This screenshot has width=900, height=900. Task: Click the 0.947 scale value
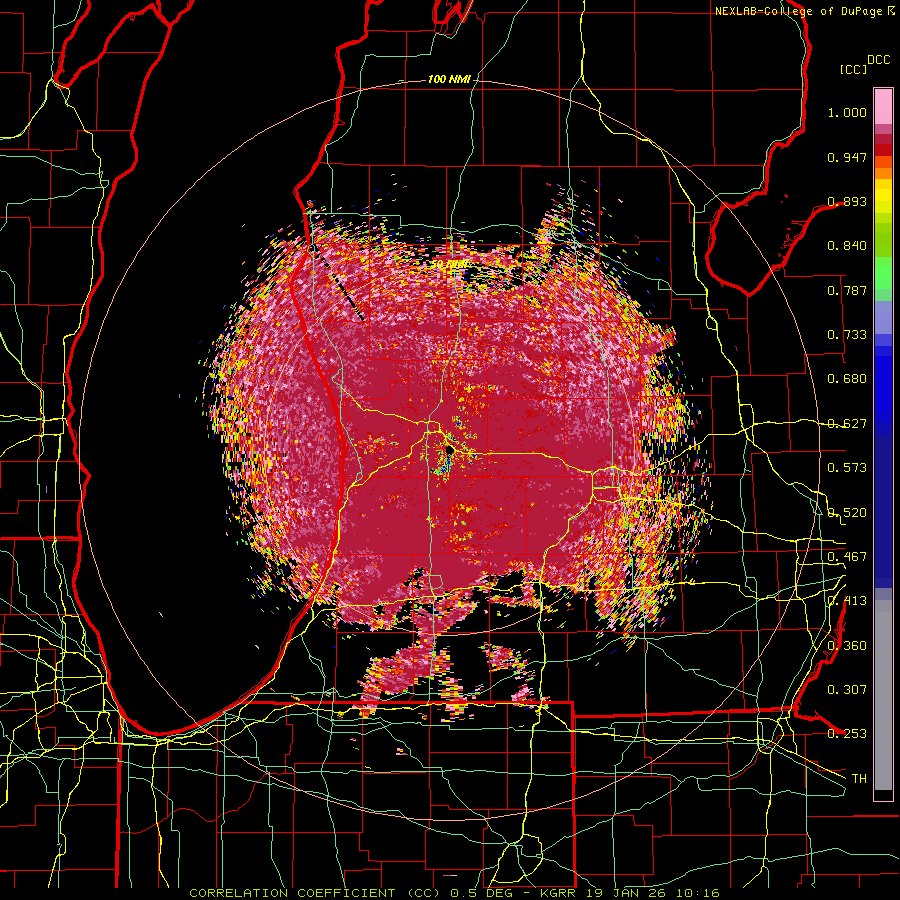[x=847, y=157]
